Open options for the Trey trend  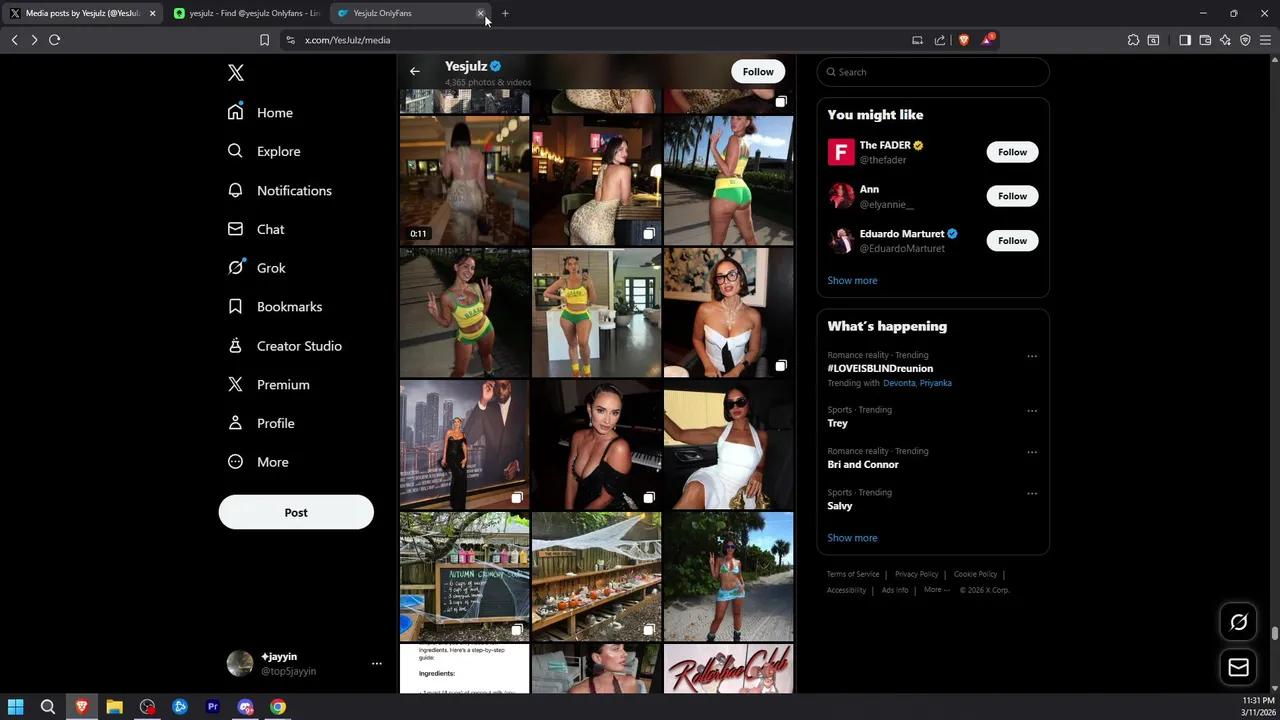1032,411
